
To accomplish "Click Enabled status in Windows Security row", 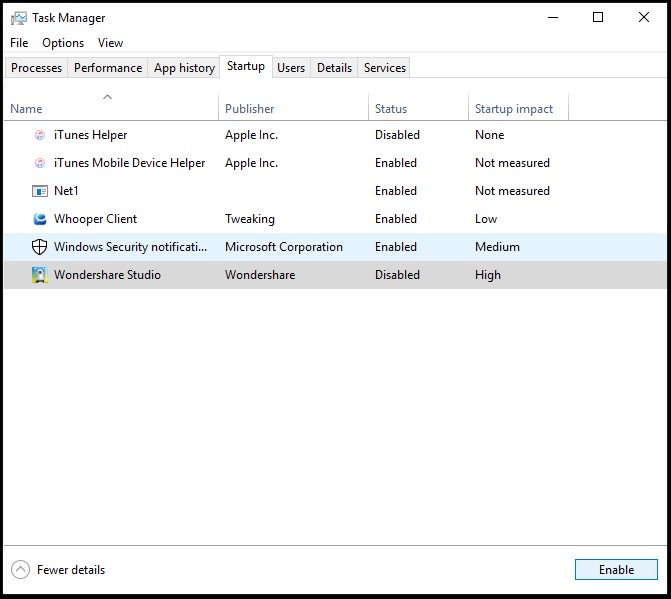I will (x=396, y=247).
